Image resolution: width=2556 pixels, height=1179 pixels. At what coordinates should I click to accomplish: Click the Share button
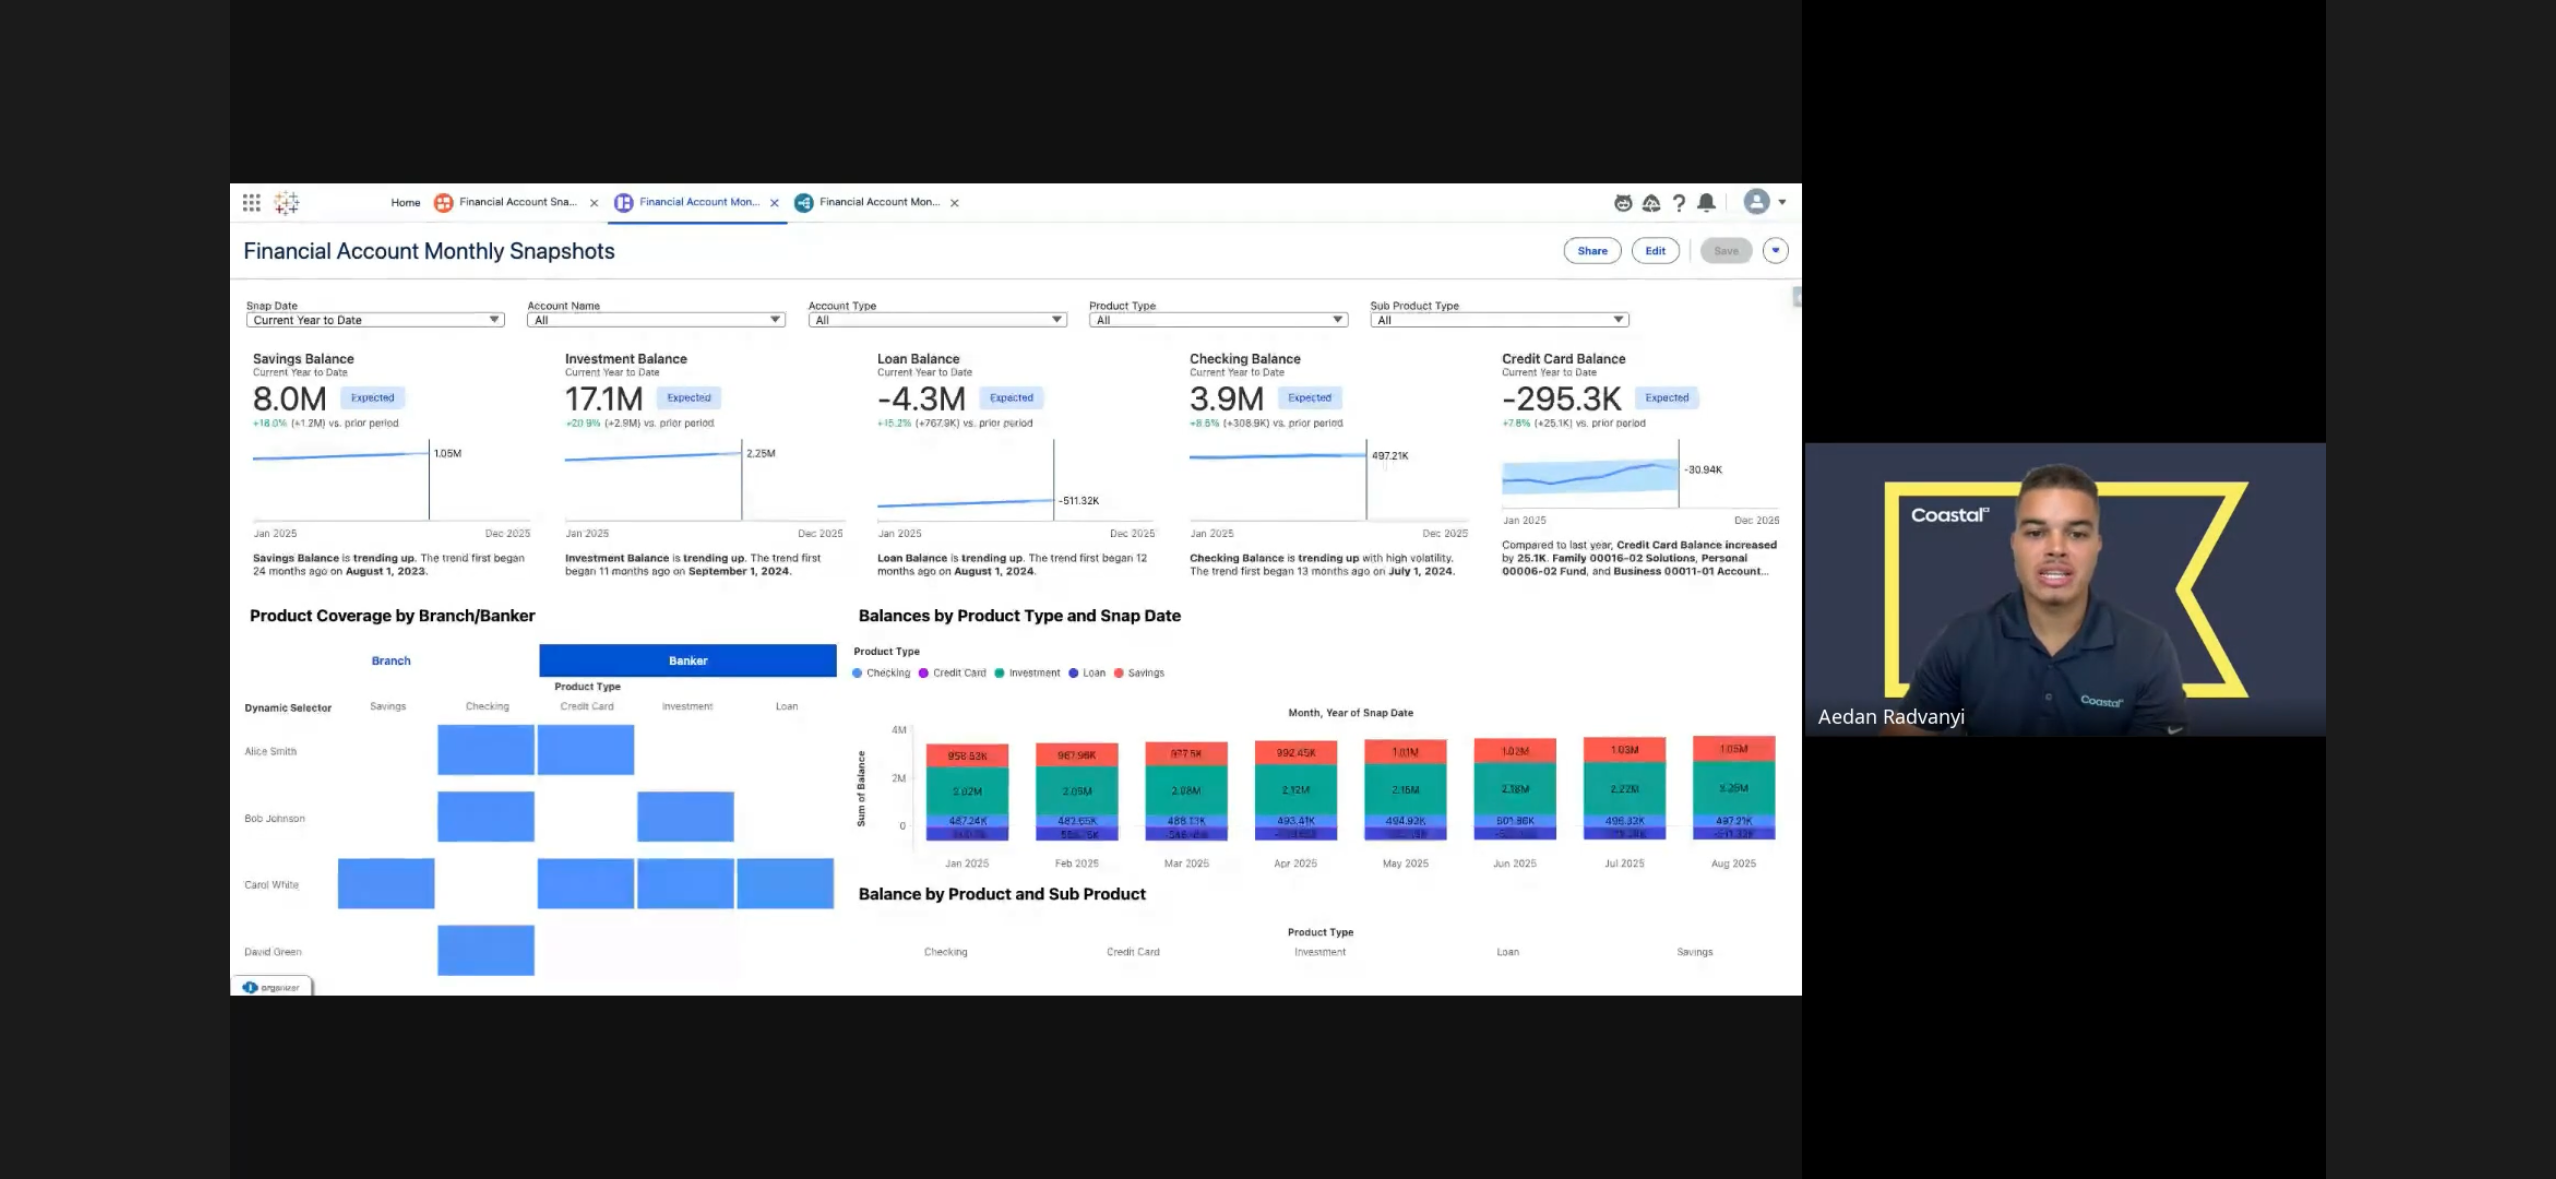pos(1592,251)
